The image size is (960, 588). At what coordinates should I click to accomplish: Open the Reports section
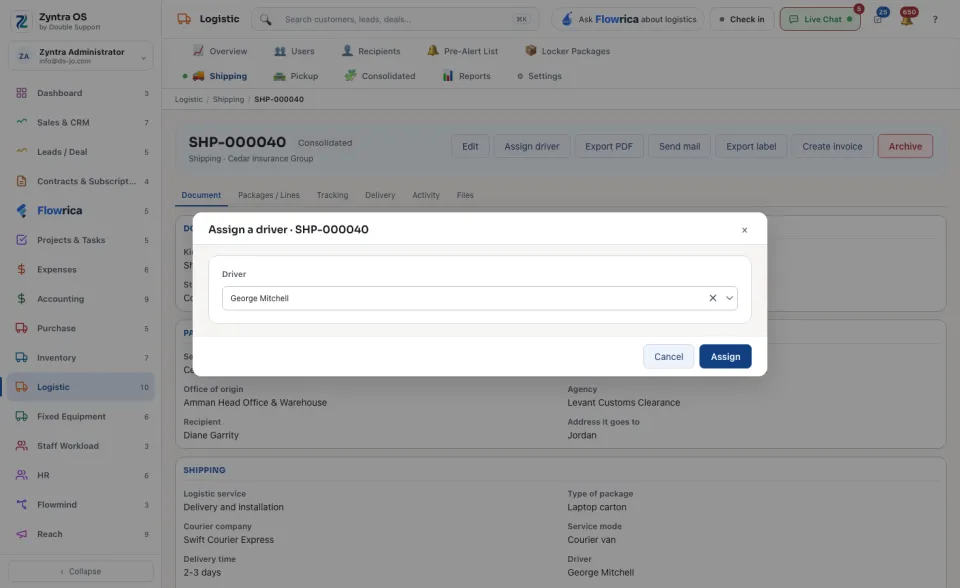[467, 76]
